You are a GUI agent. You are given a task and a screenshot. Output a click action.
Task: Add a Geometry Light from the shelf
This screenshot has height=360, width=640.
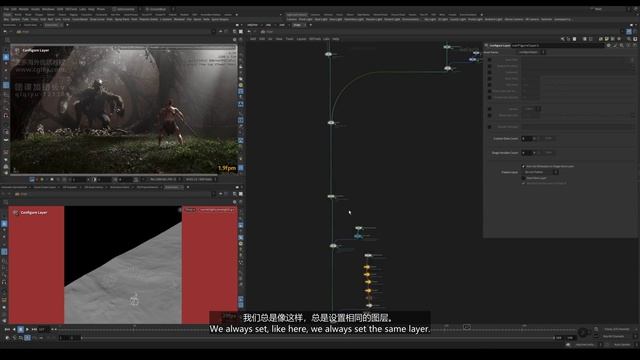[353, 19]
